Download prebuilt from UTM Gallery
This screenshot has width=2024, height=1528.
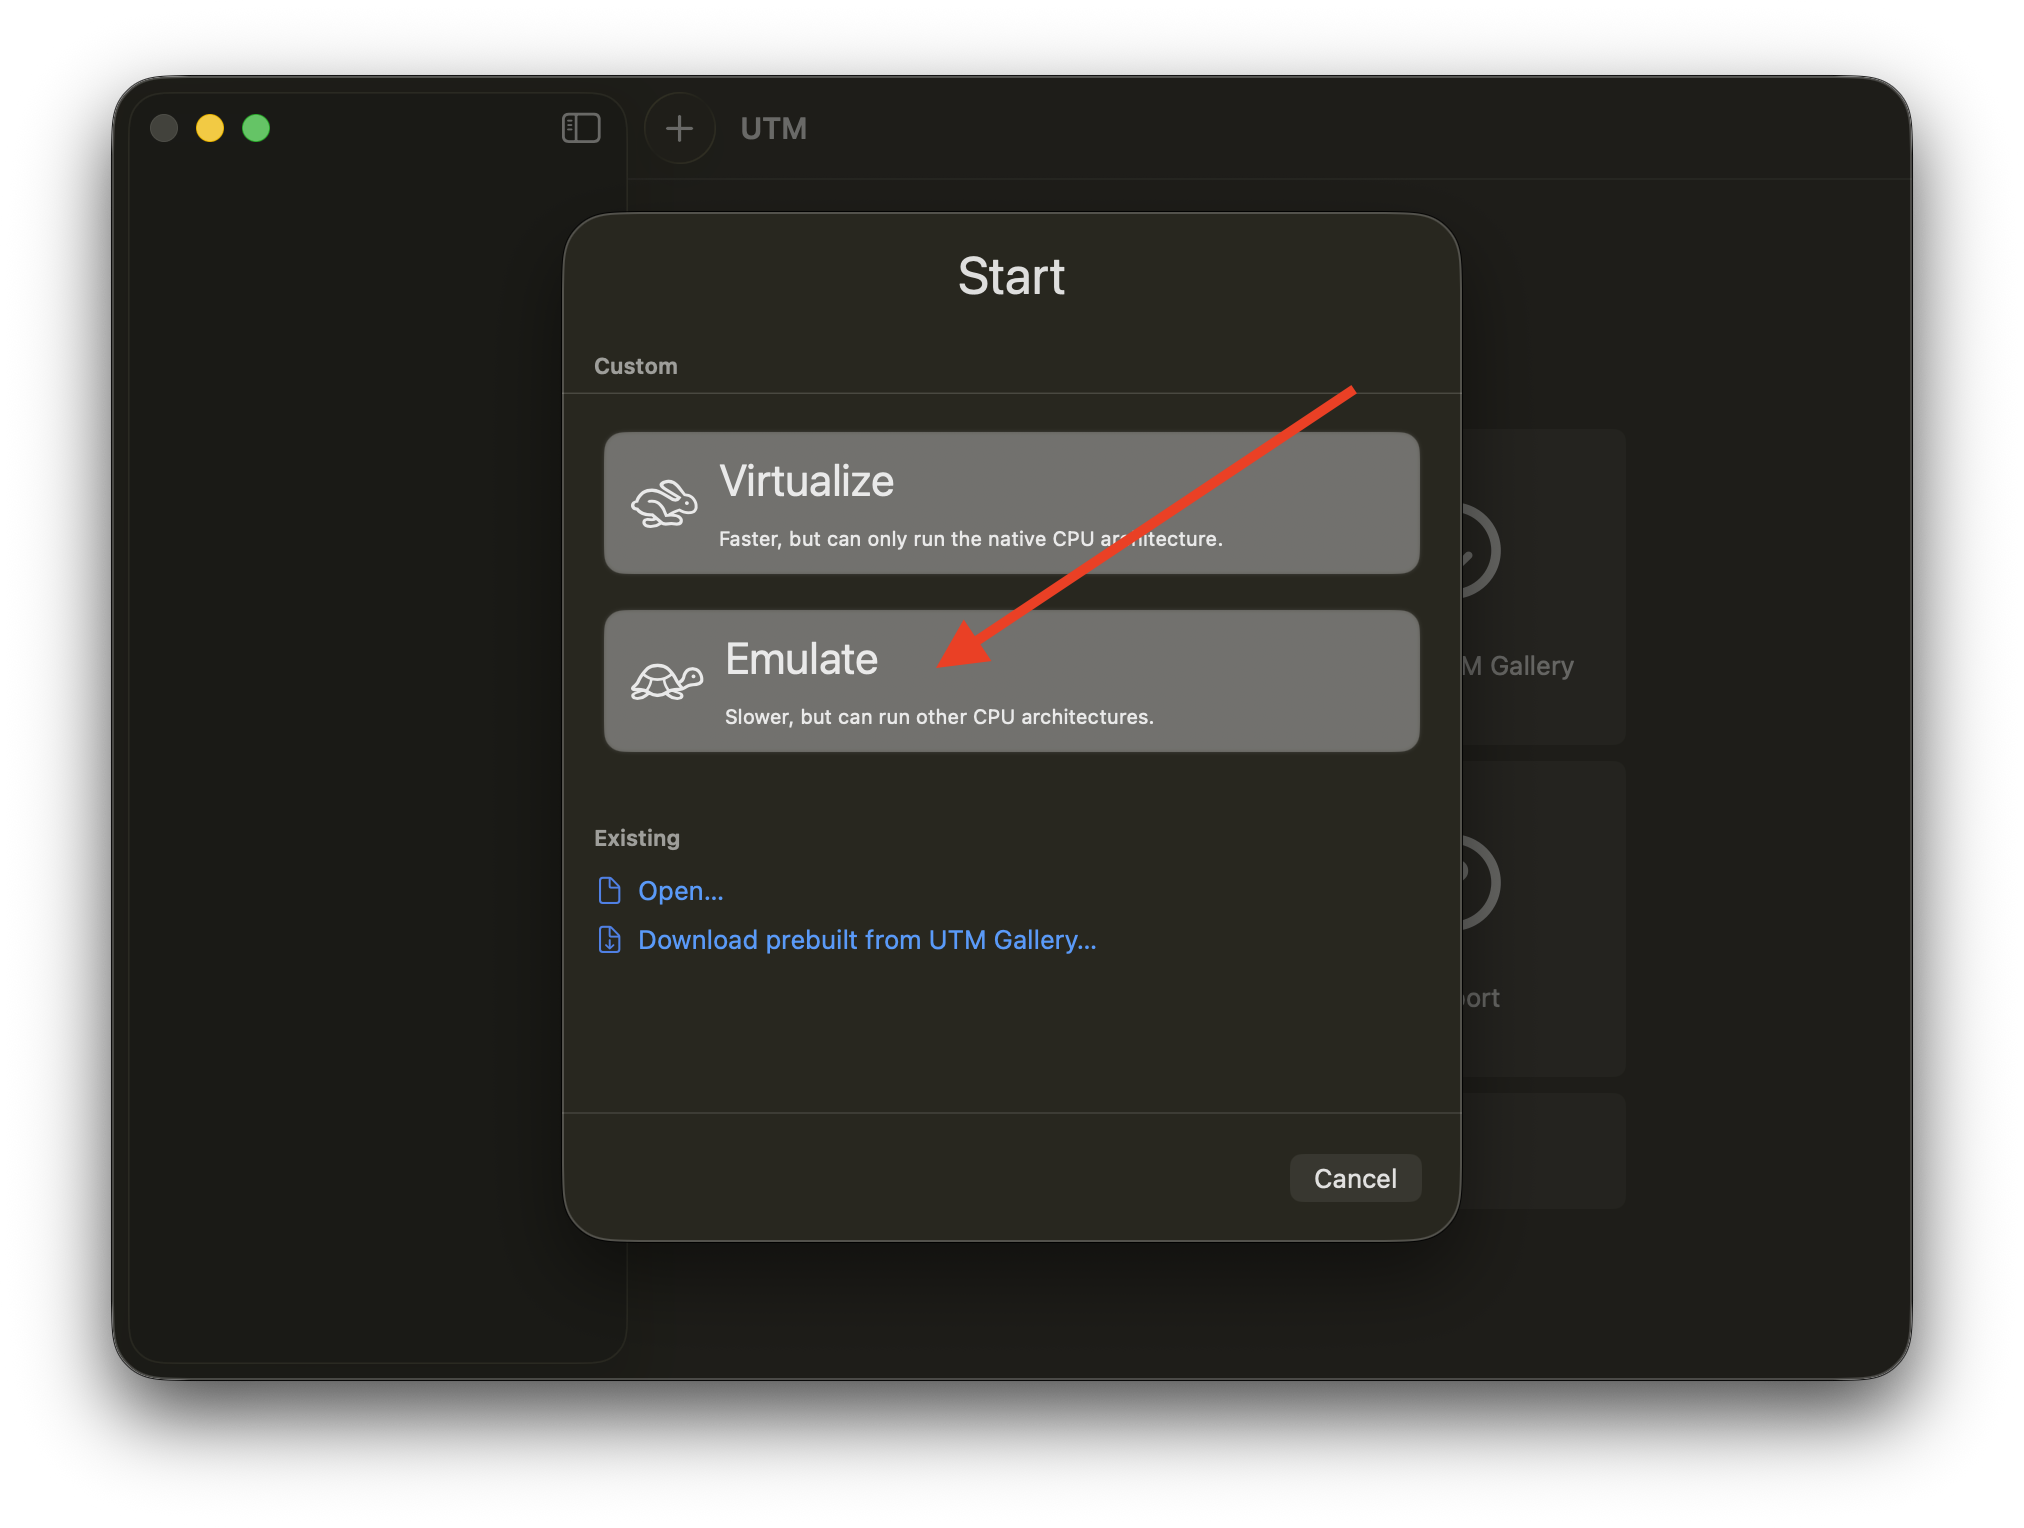(x=866, y=939)
